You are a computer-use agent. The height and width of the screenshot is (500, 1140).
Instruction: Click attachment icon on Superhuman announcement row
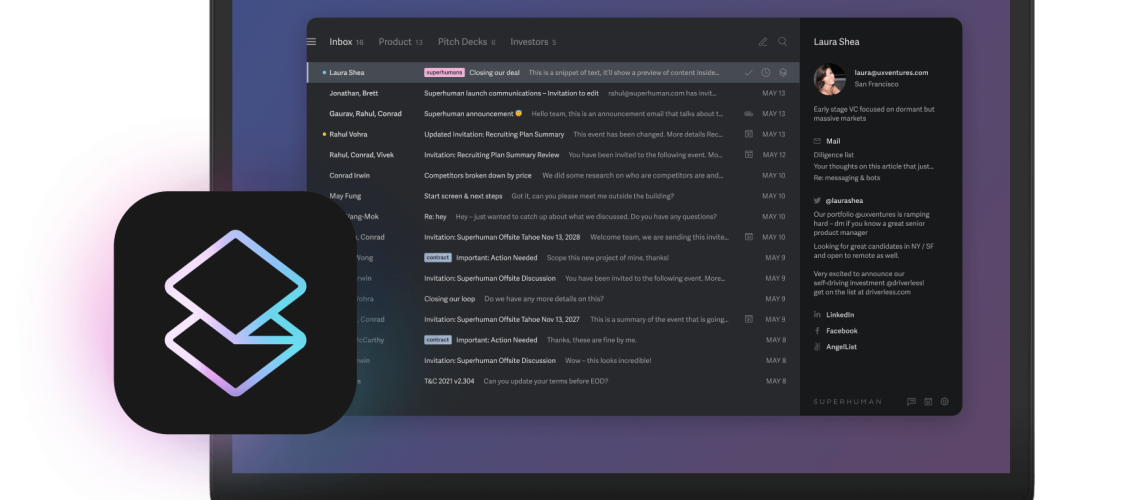(749, 114)
